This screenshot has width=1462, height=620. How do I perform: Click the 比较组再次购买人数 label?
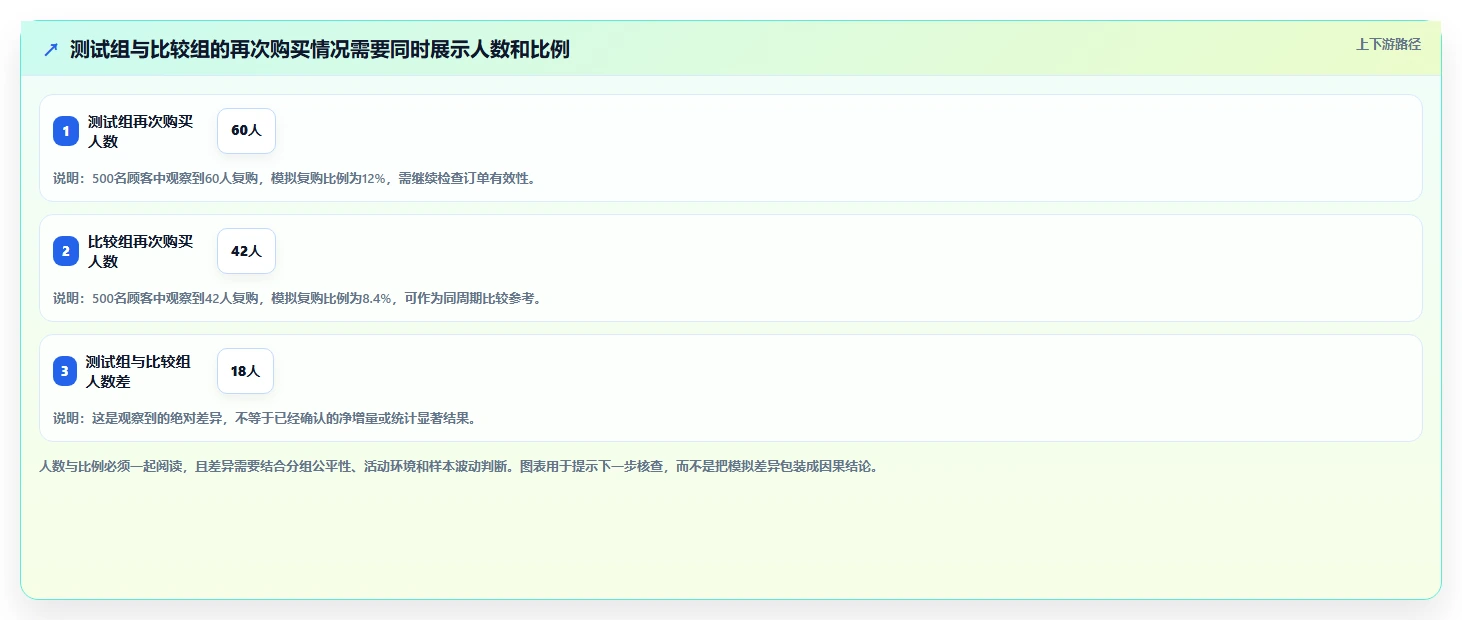(x=141, y=251)
